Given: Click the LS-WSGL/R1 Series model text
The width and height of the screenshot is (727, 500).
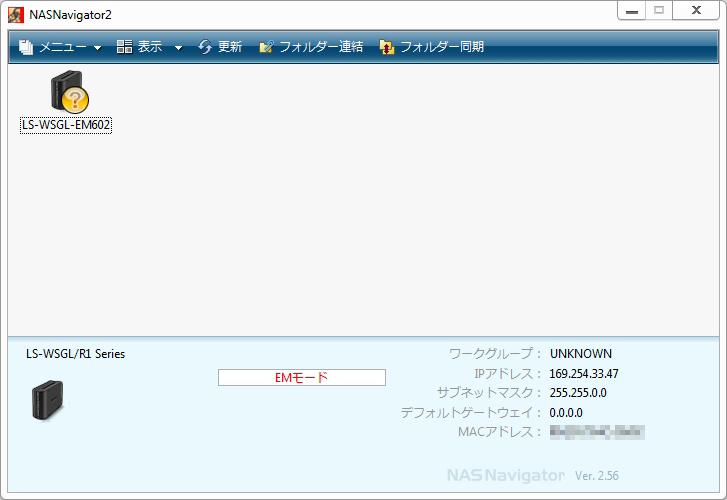Looking at the screenshot, I should pos(76,354).
